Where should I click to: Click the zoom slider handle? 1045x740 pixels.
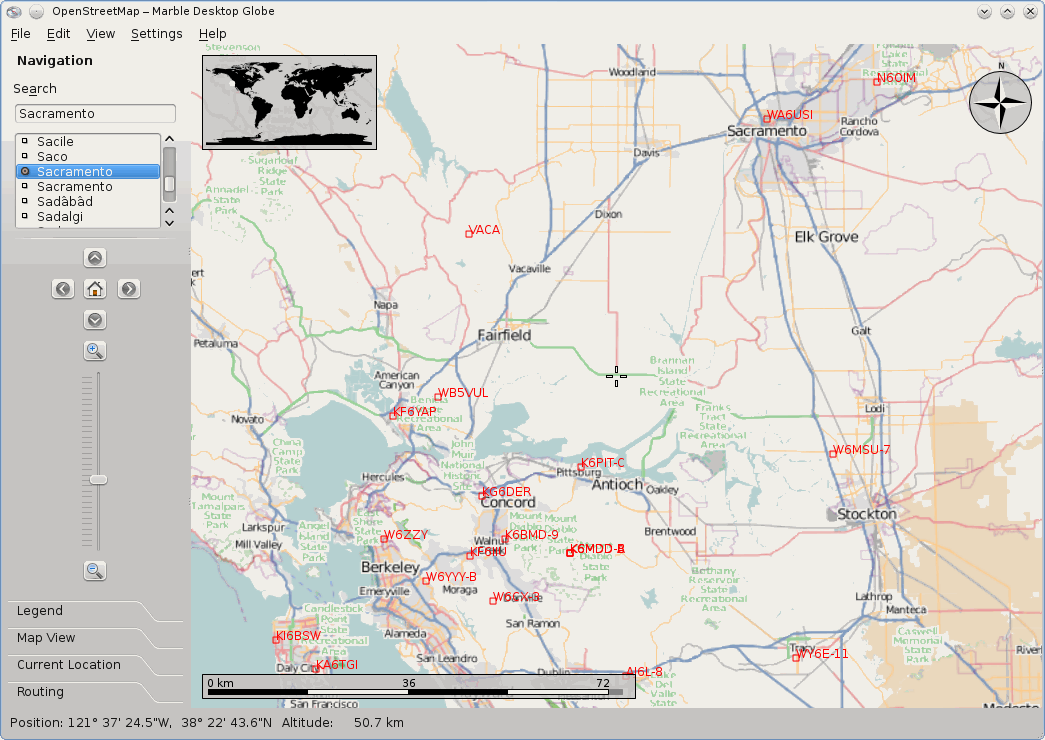coord(99,480)
